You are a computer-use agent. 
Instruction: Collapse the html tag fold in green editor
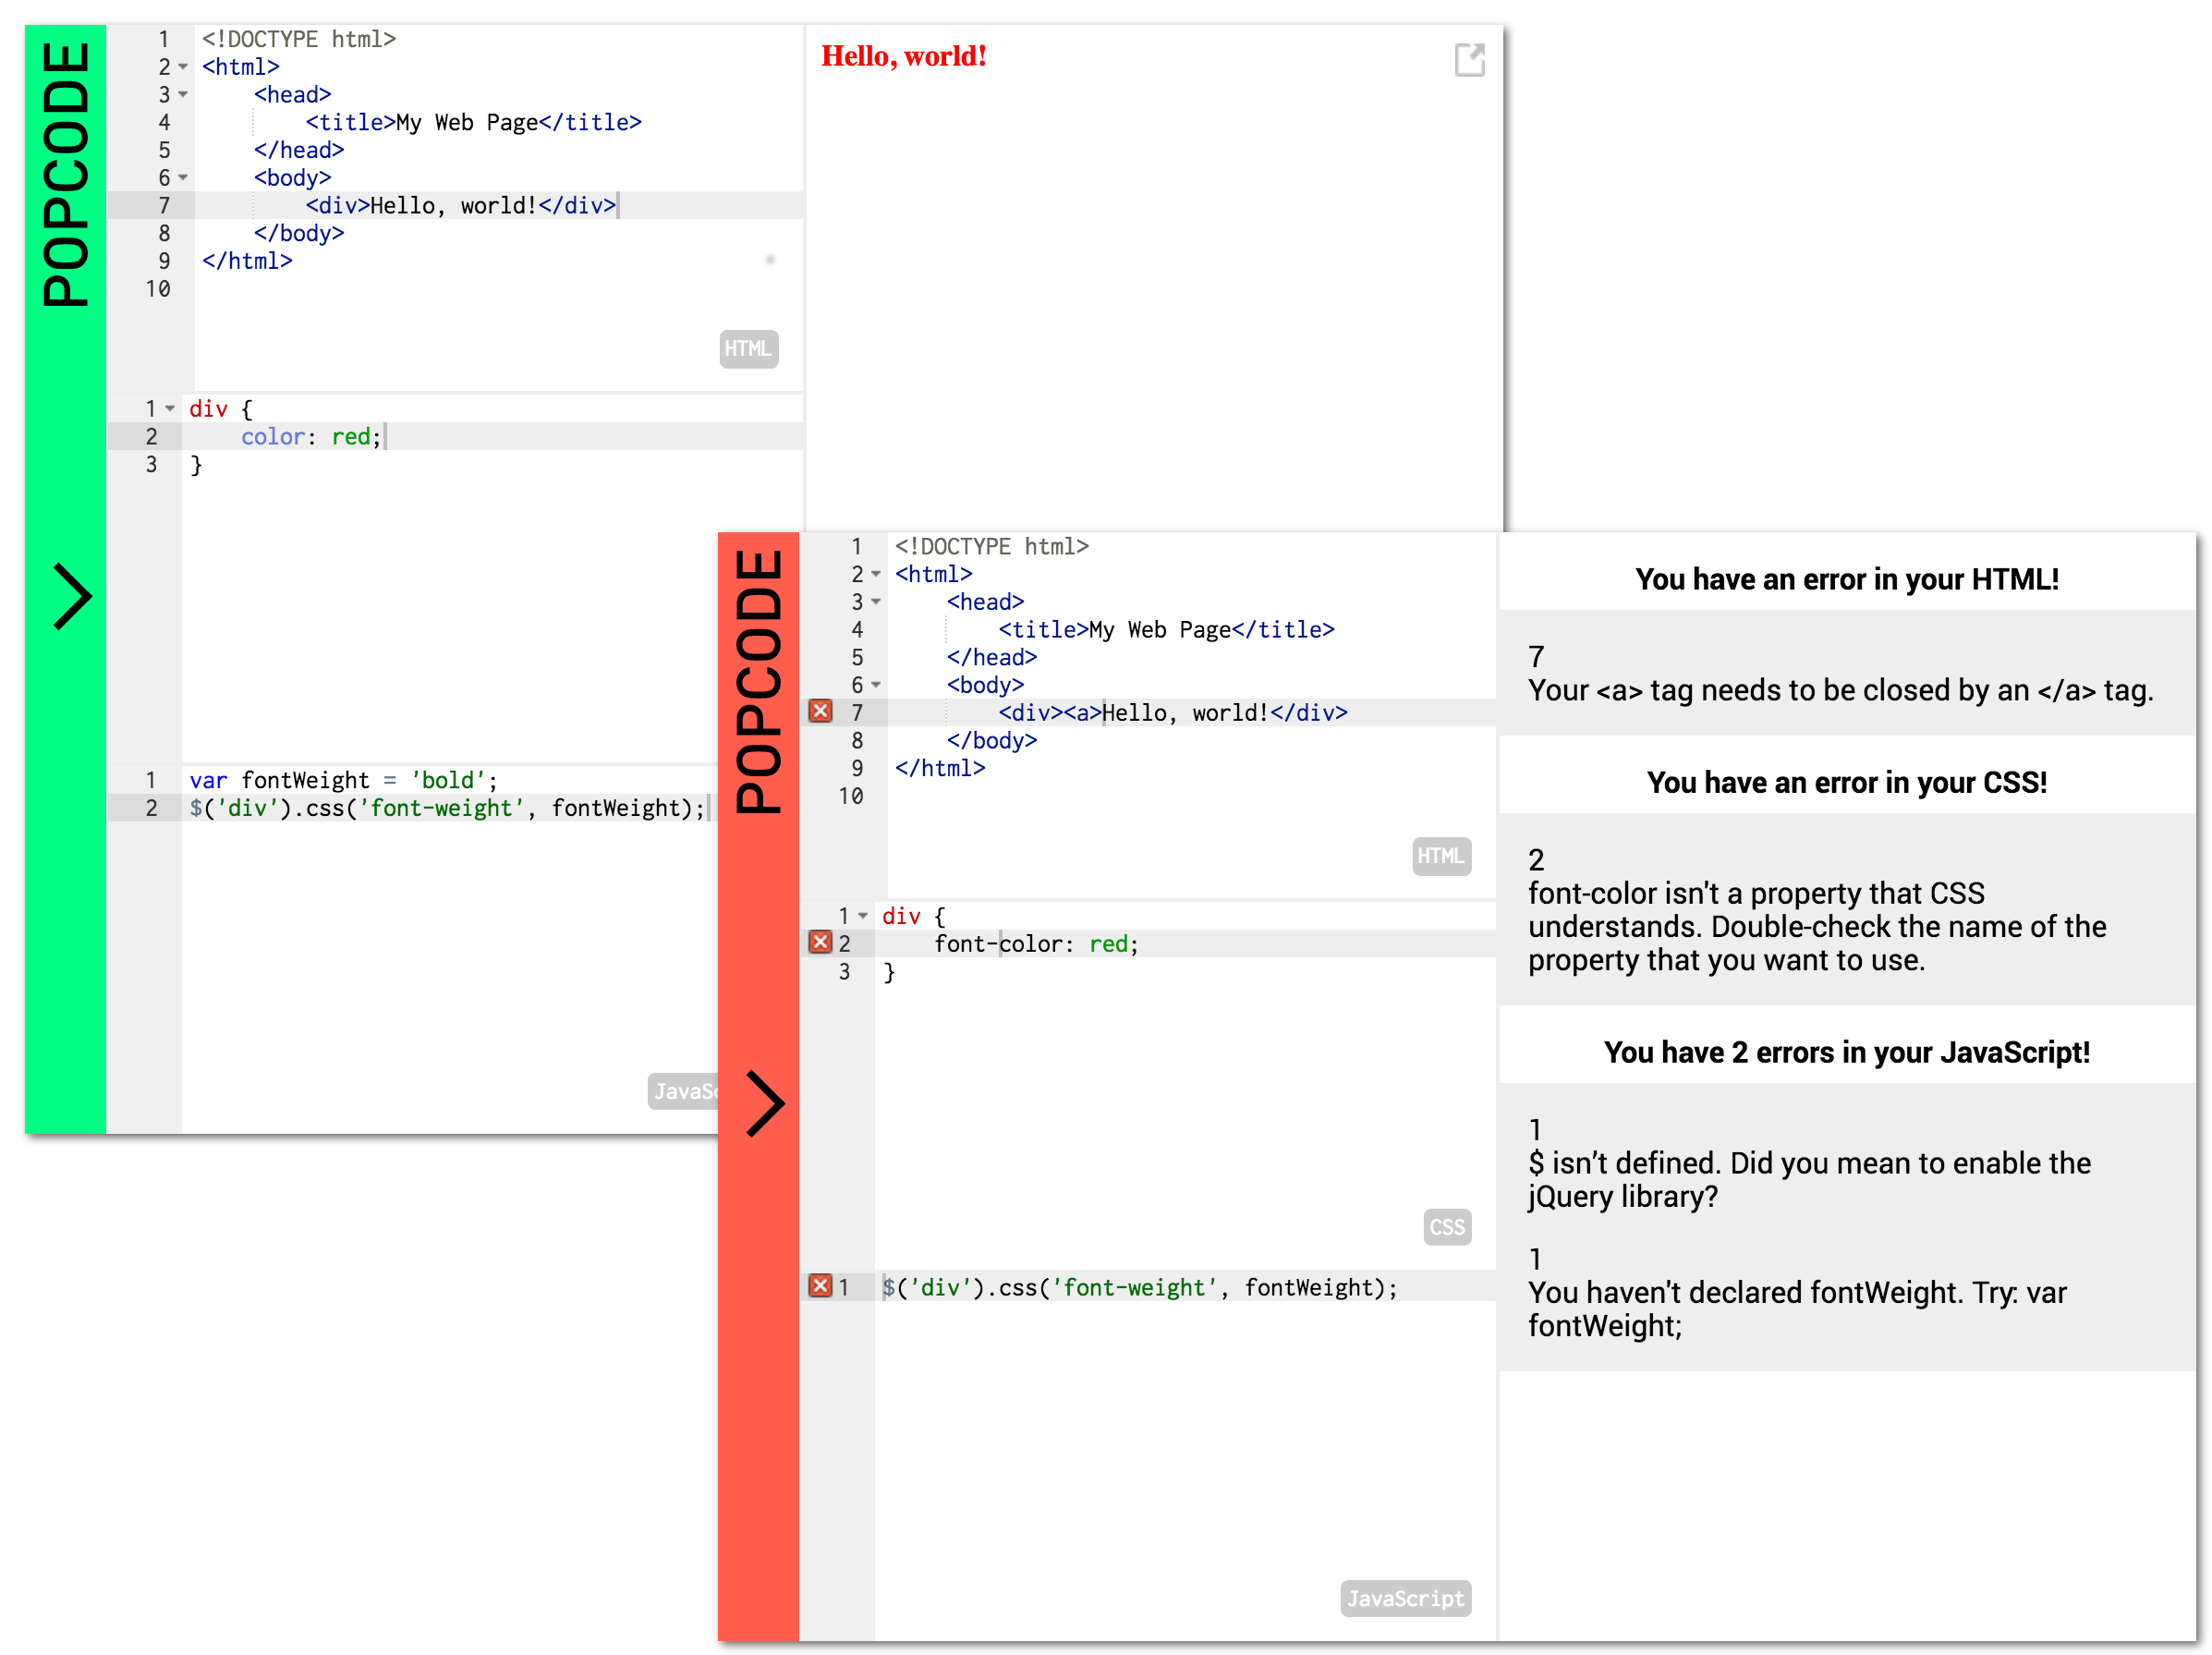click(183, 67)
